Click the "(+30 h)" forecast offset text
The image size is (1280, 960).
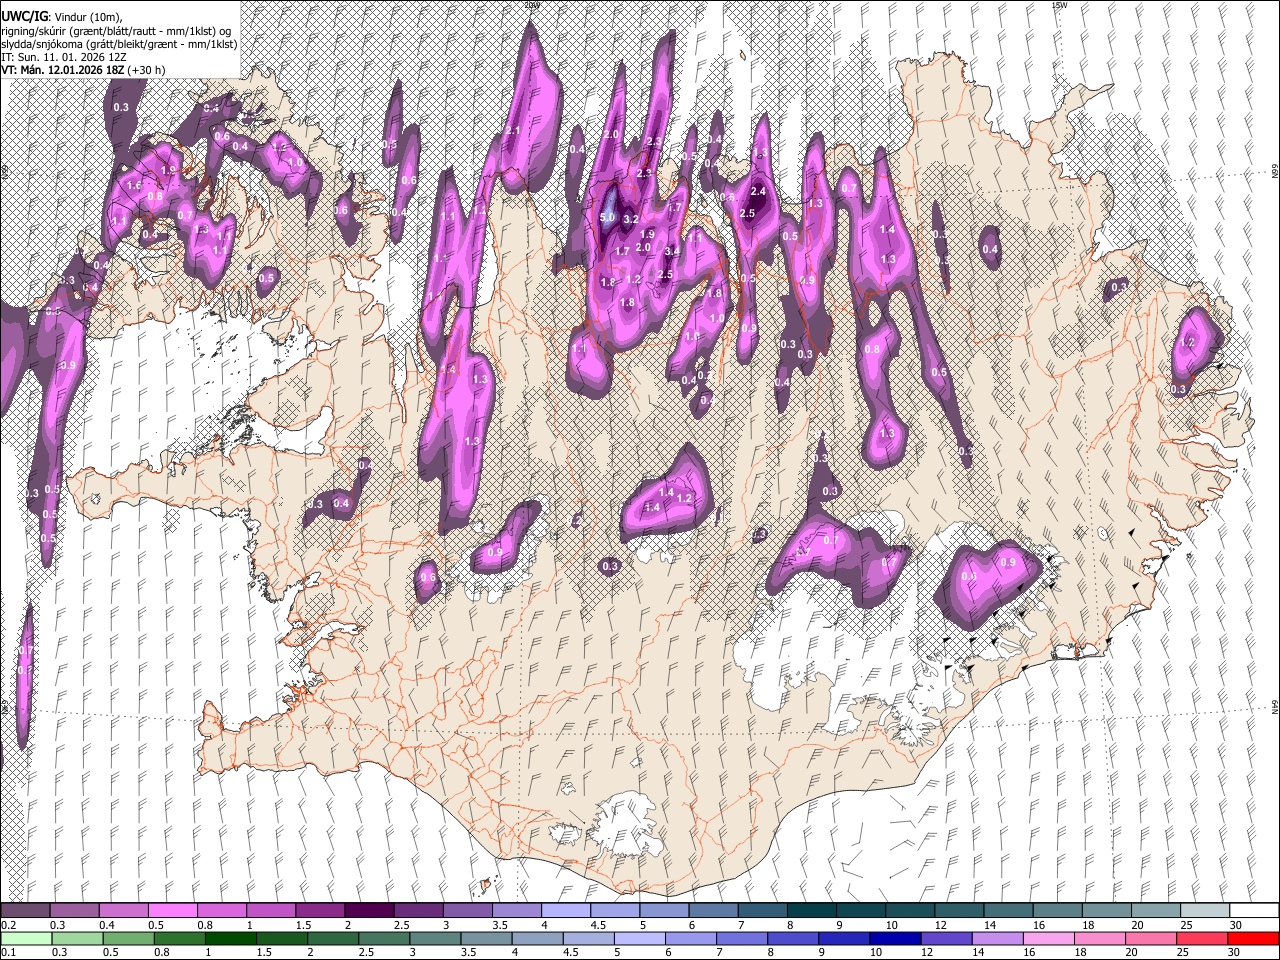[146, 70]
